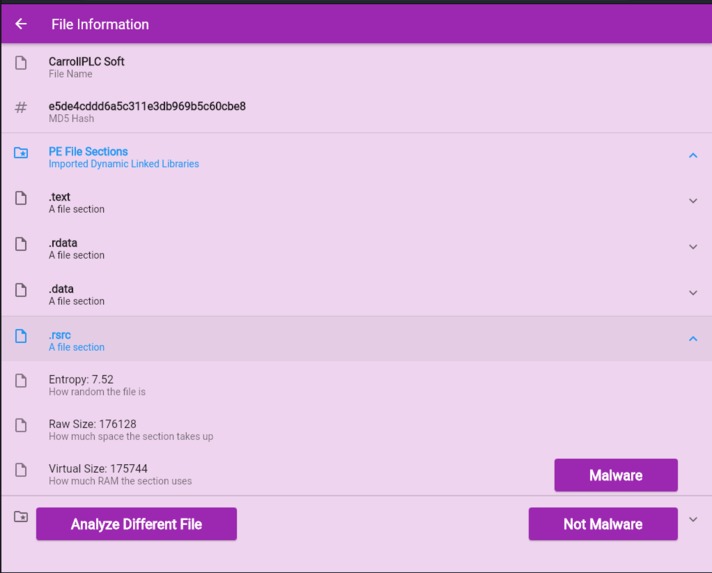The height and width of the screenshot is (573, 712).
Task: Select the .rdata row label
Action: click(63, 242)
